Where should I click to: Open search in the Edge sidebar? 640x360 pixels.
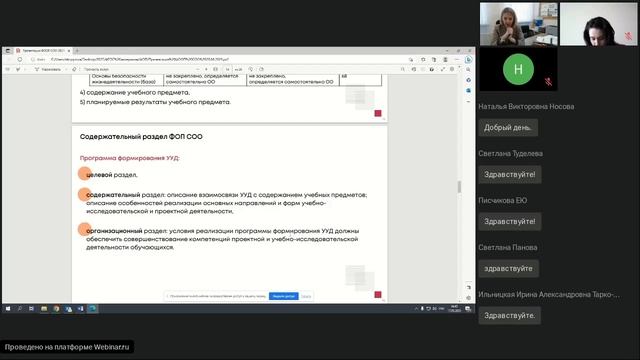469,70
